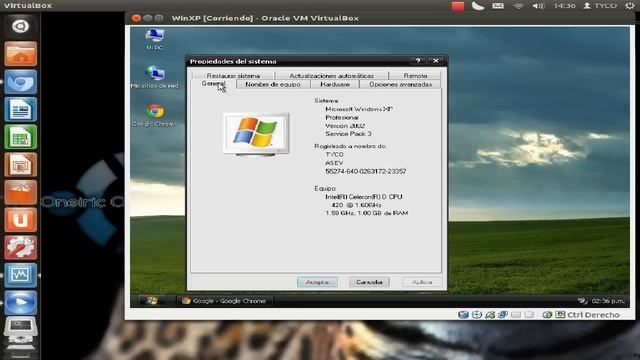Open LibreOffice Writer from the launcher
This screenshot has height=360, width=640.
tap(20, 109)
